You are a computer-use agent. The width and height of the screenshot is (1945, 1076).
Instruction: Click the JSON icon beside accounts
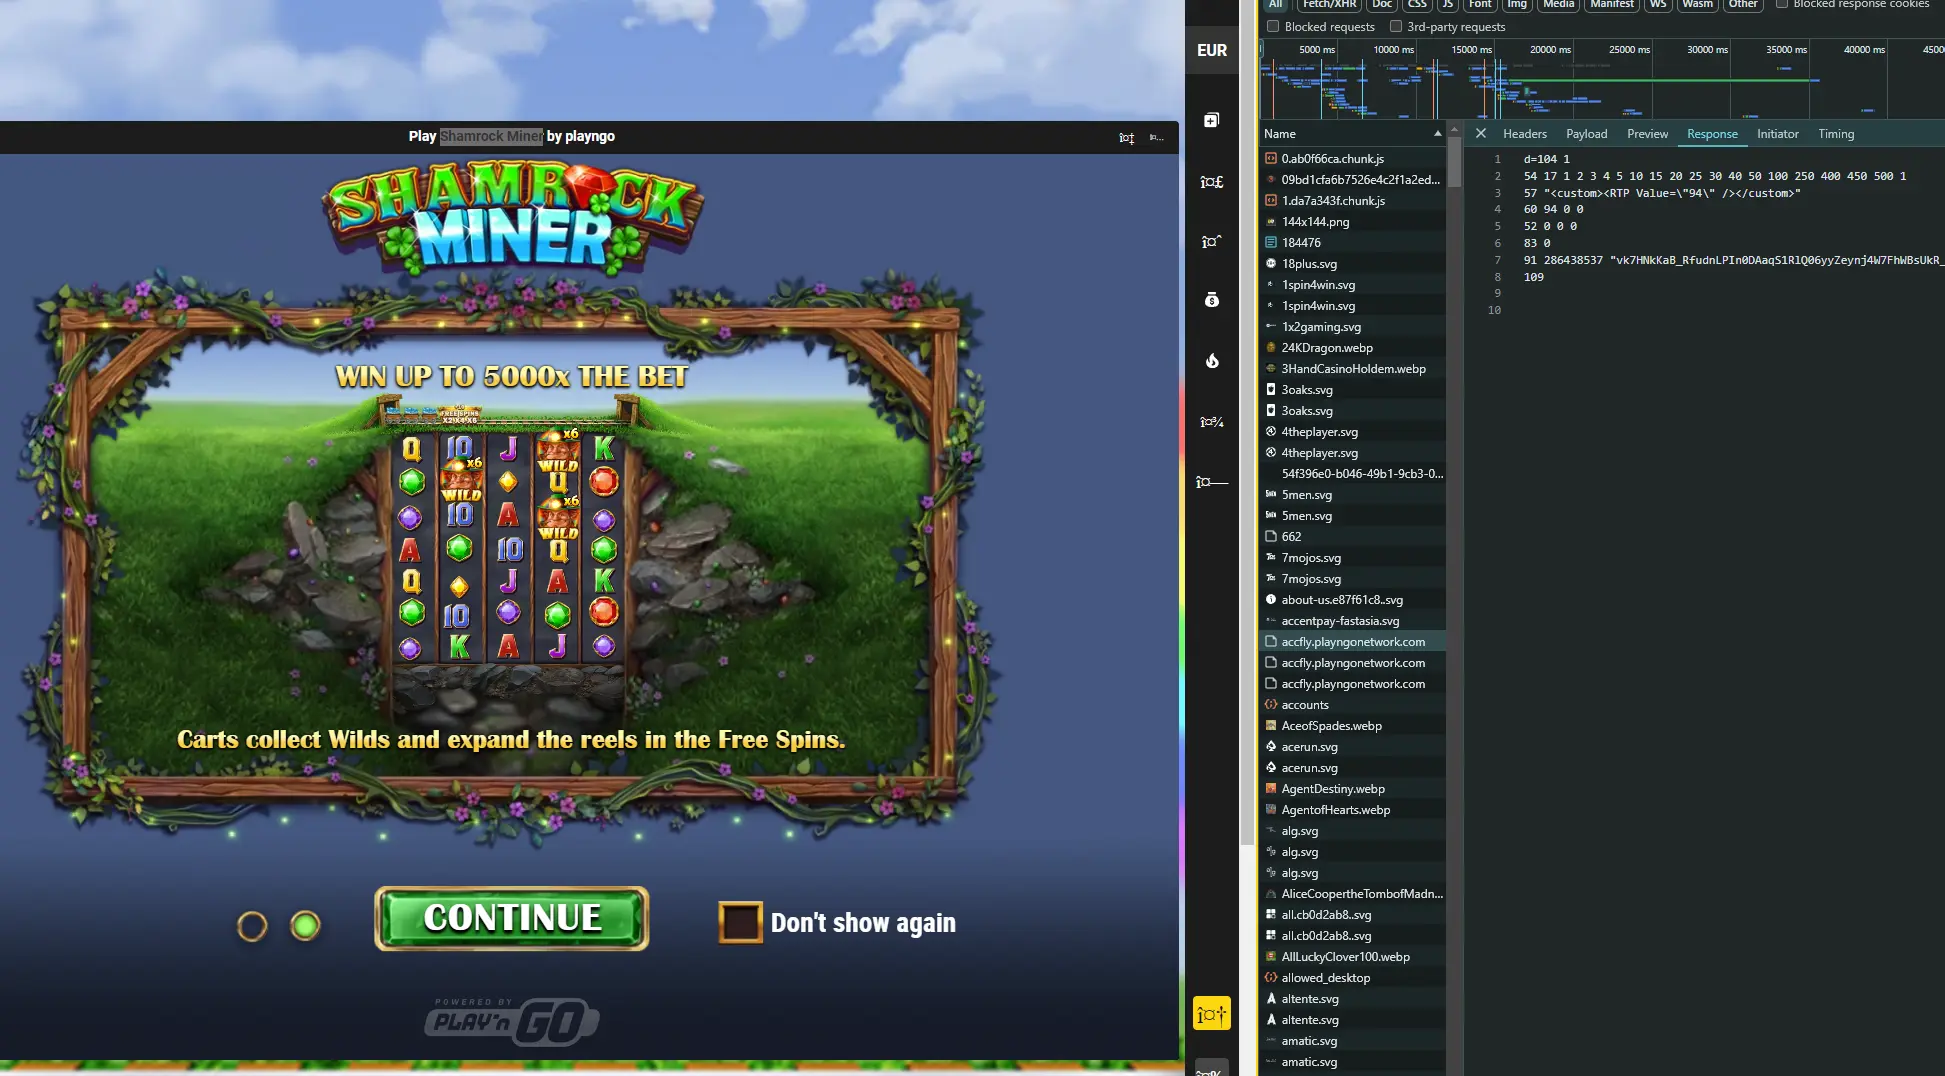(1271, 704)
